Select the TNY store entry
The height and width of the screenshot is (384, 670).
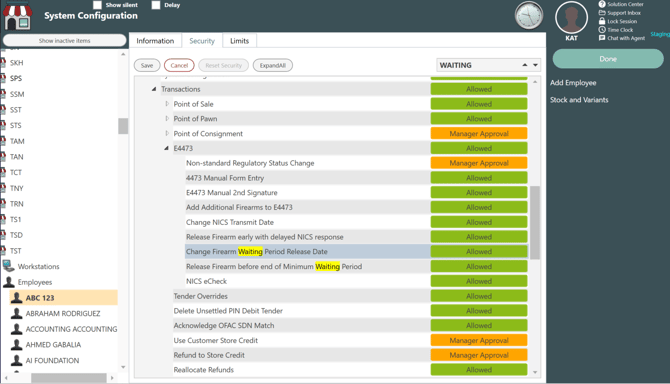point(17,188)
